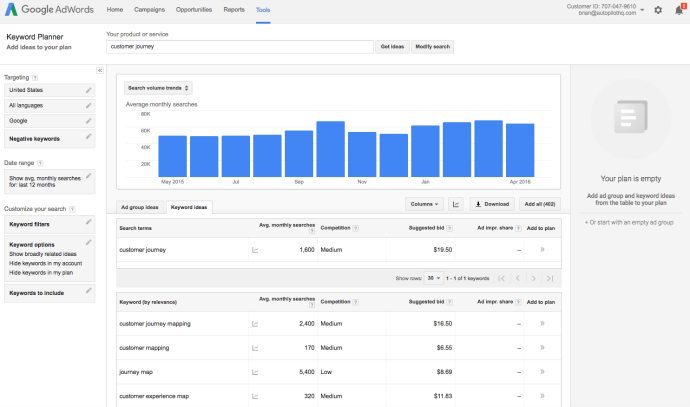Go to the previous results page
Image resolution: width=690 pixels, height=407 pixels.
(518, 279)
